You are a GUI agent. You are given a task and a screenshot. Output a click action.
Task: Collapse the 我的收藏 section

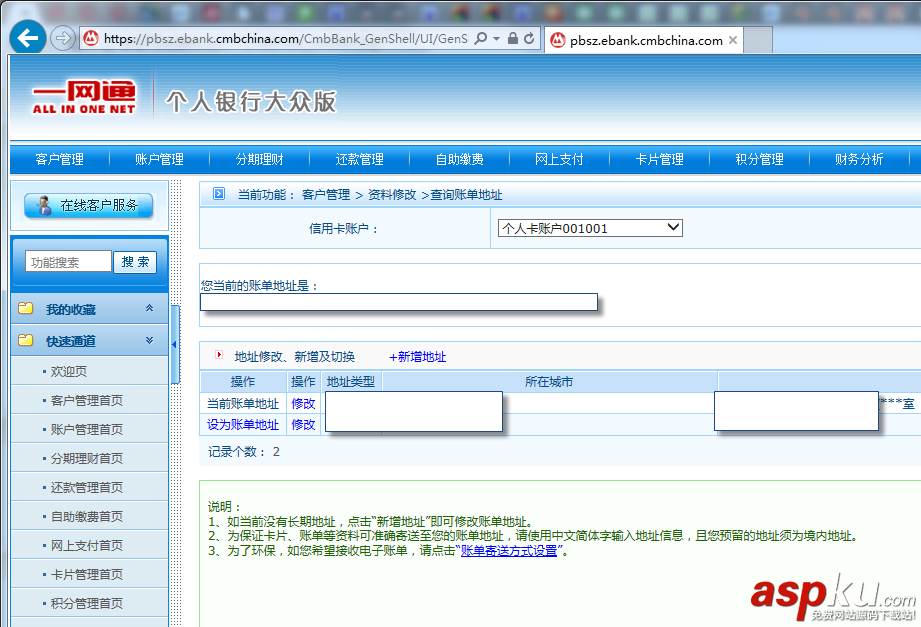pyautogui.click(x=151, y=308)
